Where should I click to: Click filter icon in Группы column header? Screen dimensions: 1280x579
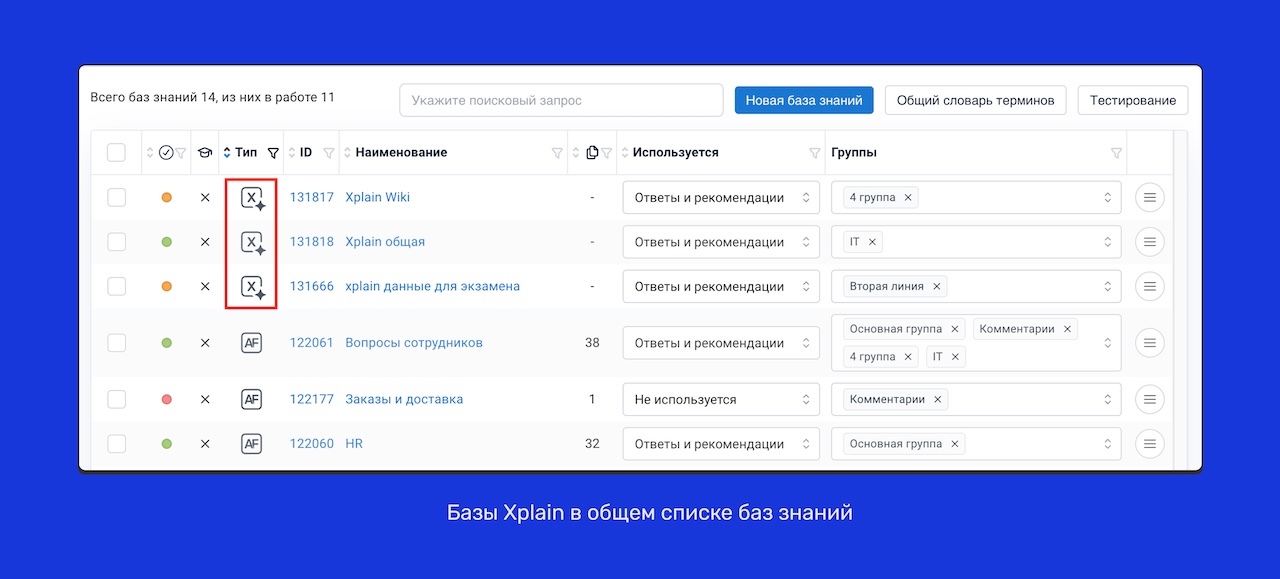tap(1116, 153)
